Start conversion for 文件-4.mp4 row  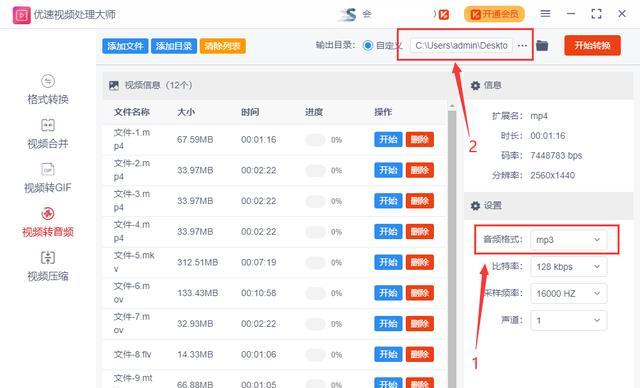388,232
